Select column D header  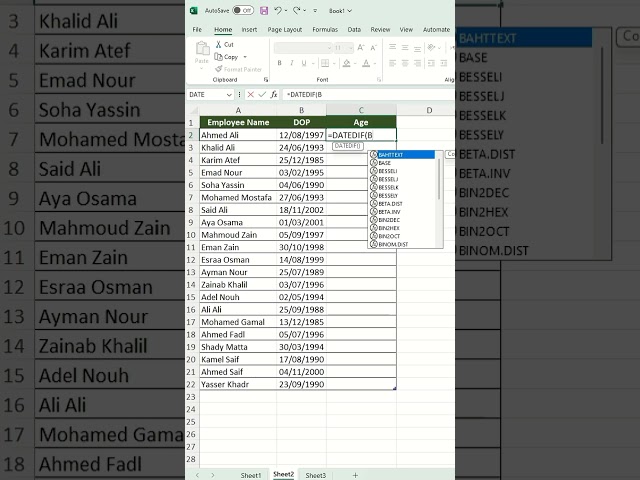(x=429, y=110)
